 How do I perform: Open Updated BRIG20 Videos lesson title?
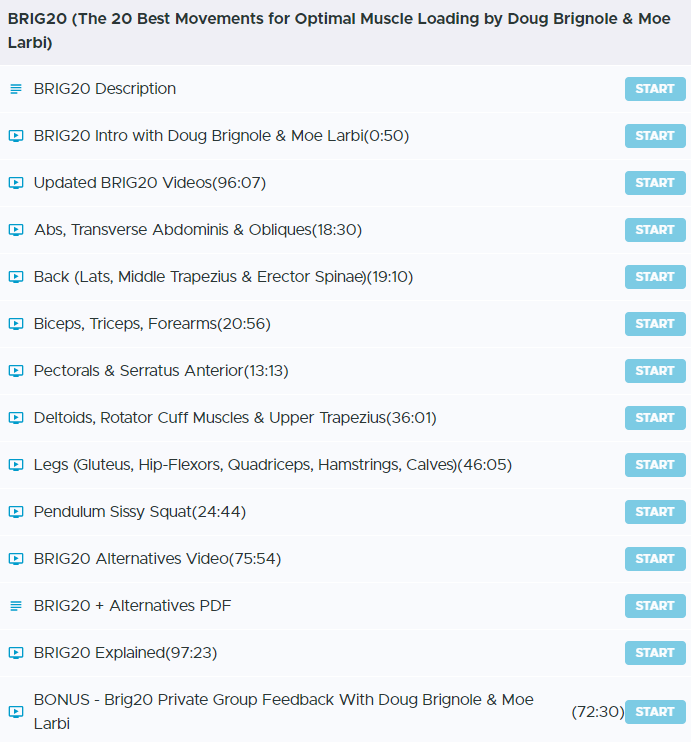point(149,183)
